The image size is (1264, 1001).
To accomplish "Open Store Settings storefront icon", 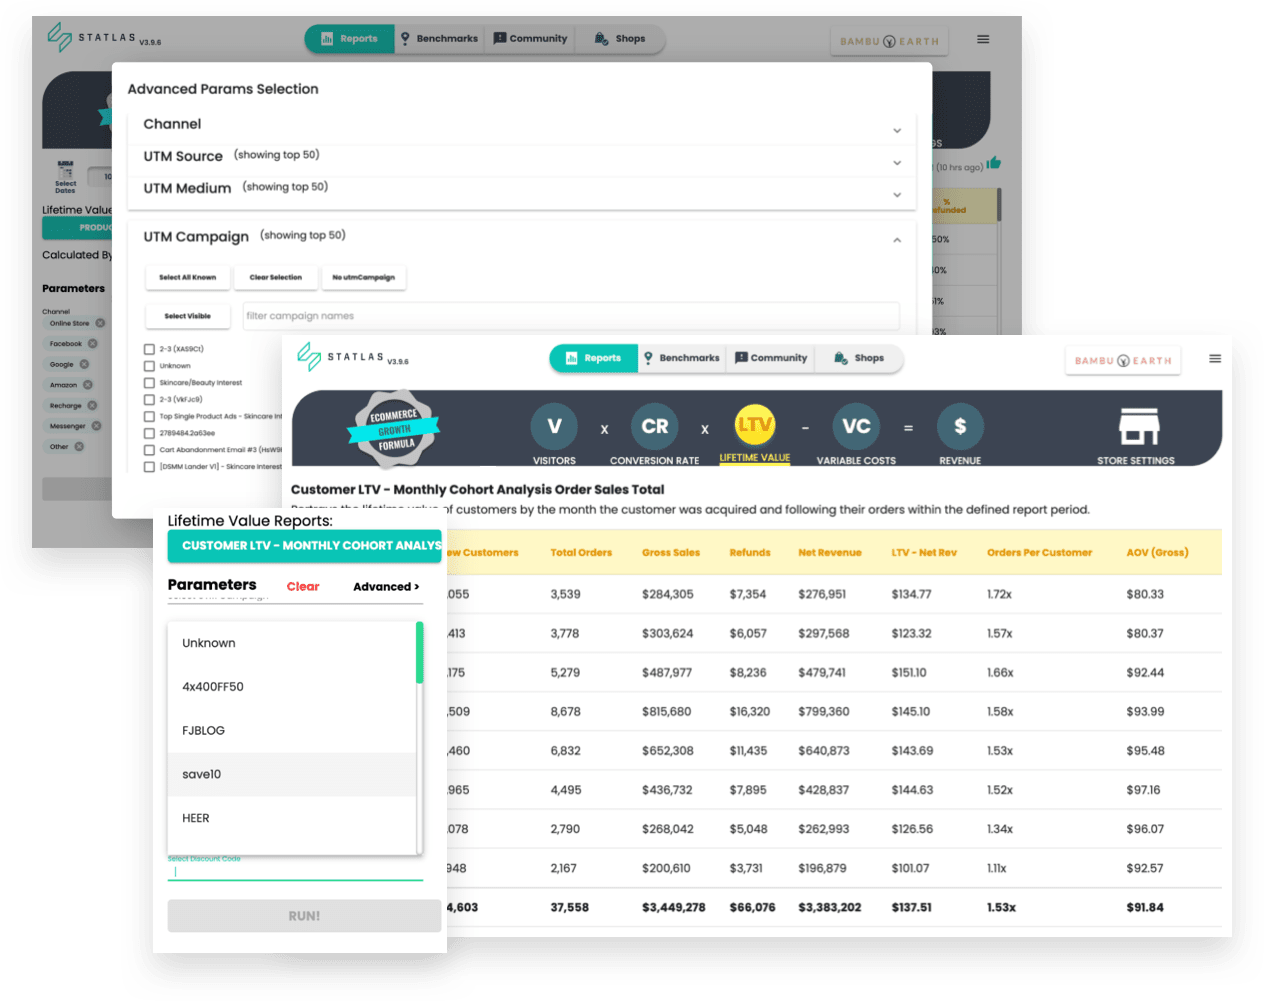I will click(x=1138, y=427).
